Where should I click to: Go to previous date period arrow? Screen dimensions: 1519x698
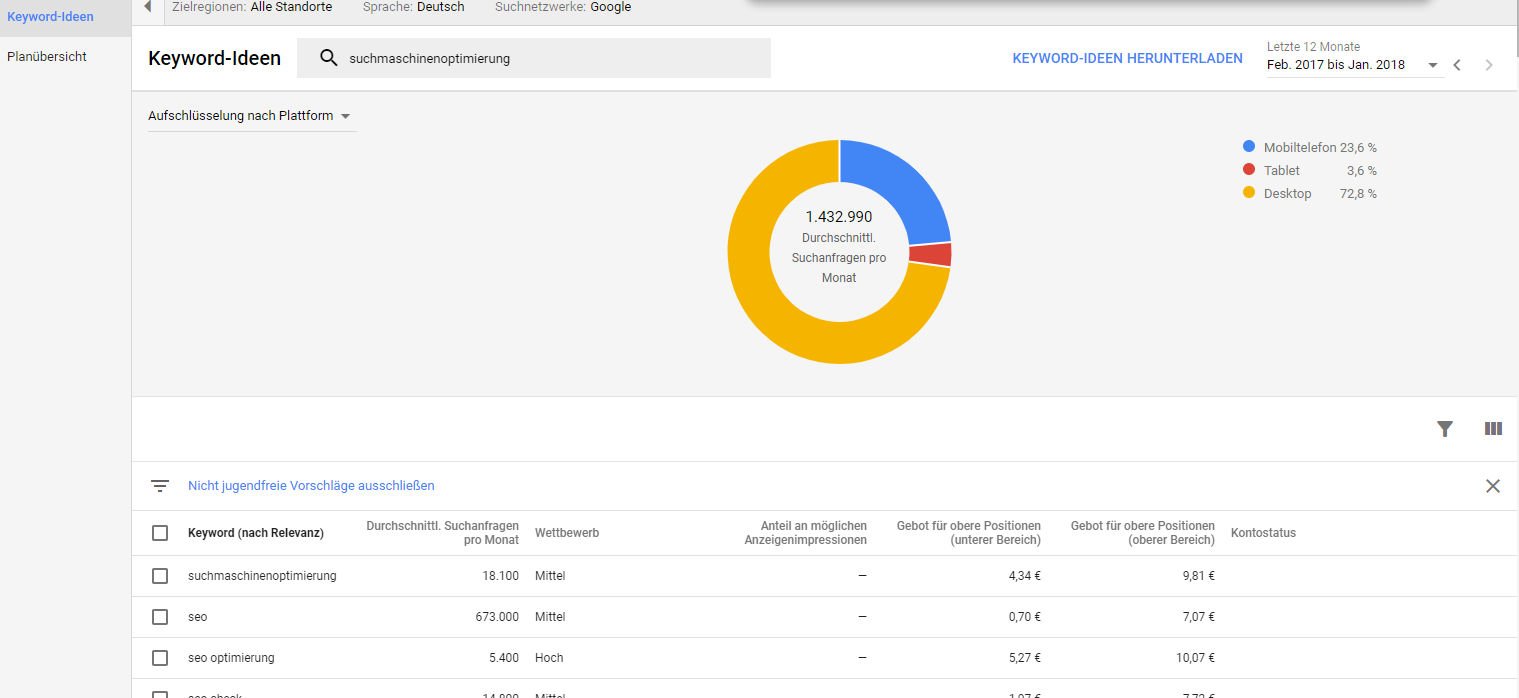click(1457, 65)
